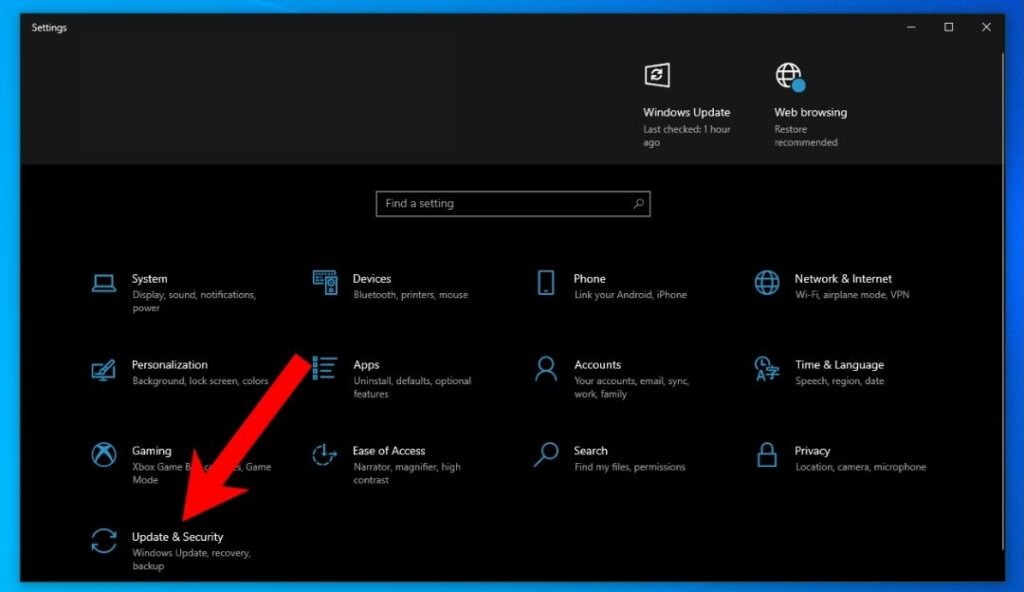Click 'Find my files, permissions' description
Viewport: 1024px width, 592px height.
[630, 467]
